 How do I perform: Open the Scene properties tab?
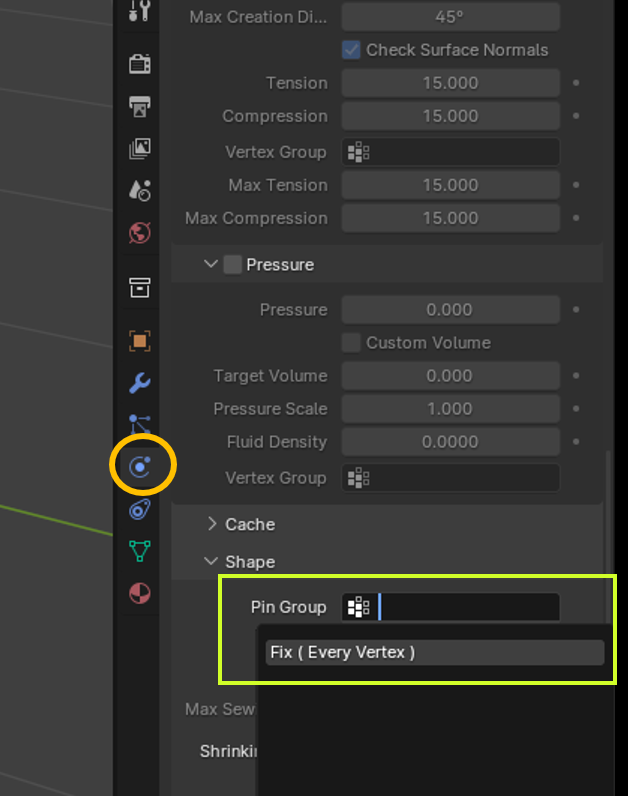pos(140,191)
